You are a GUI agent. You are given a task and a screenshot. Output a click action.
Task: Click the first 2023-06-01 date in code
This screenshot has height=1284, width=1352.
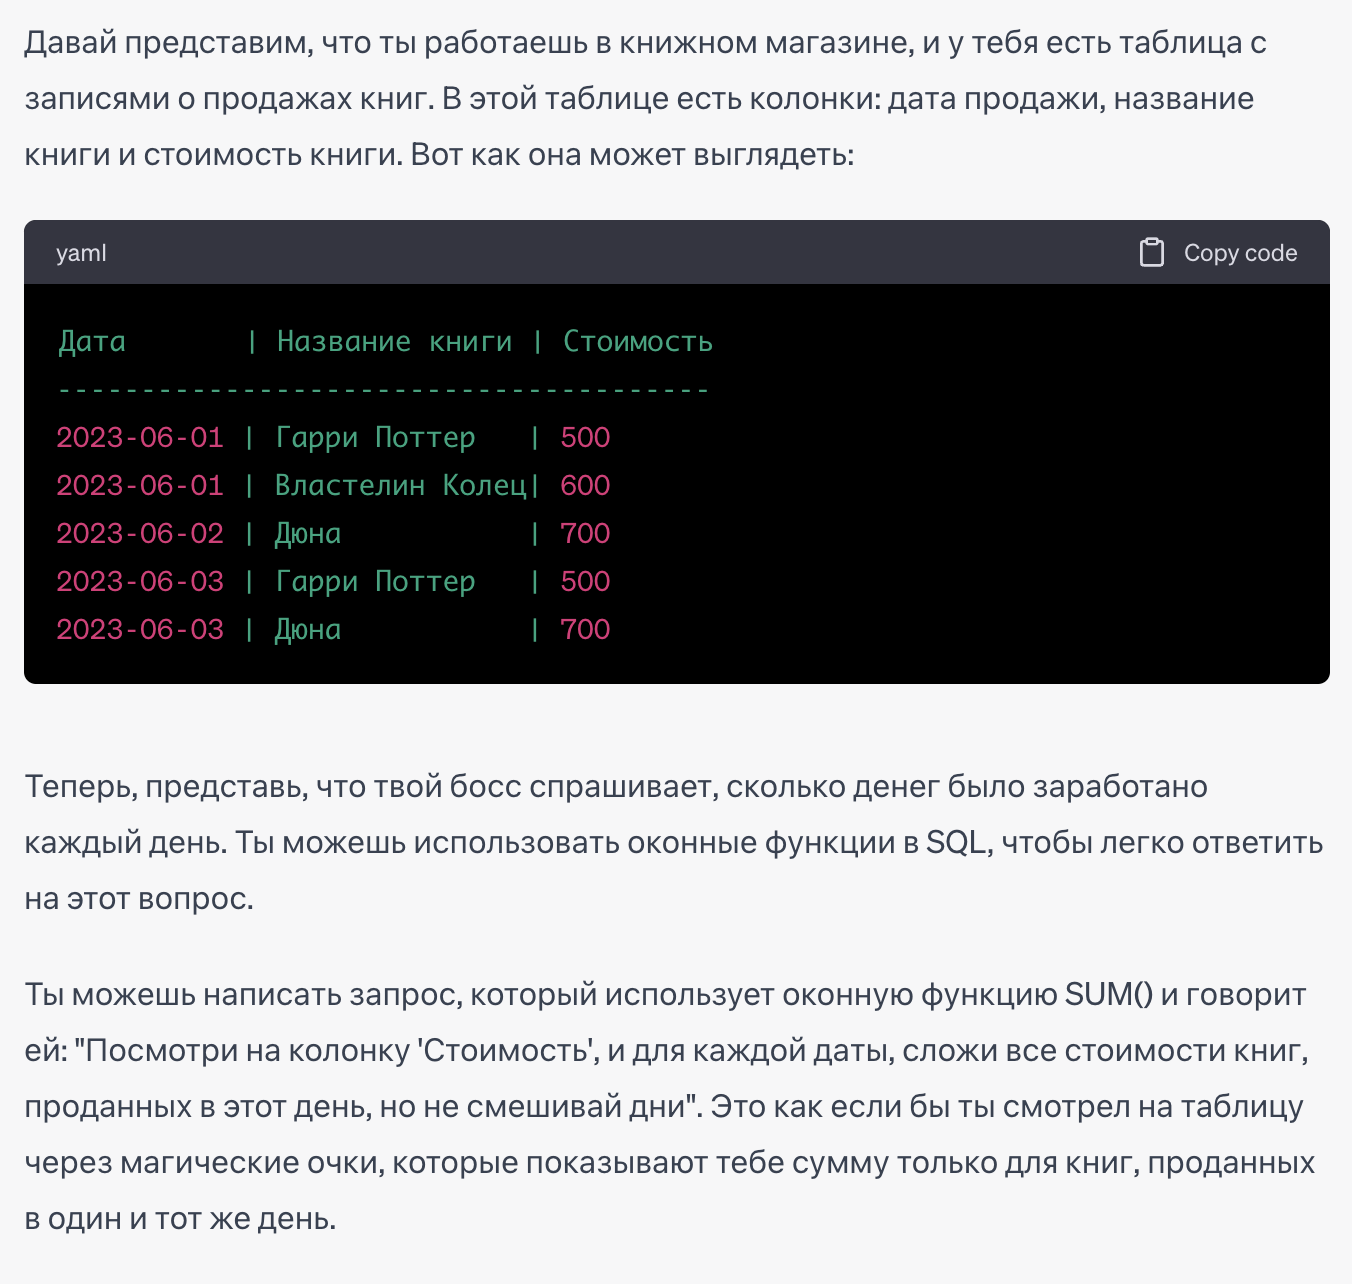pyautogui.click(x=140, y=438)
